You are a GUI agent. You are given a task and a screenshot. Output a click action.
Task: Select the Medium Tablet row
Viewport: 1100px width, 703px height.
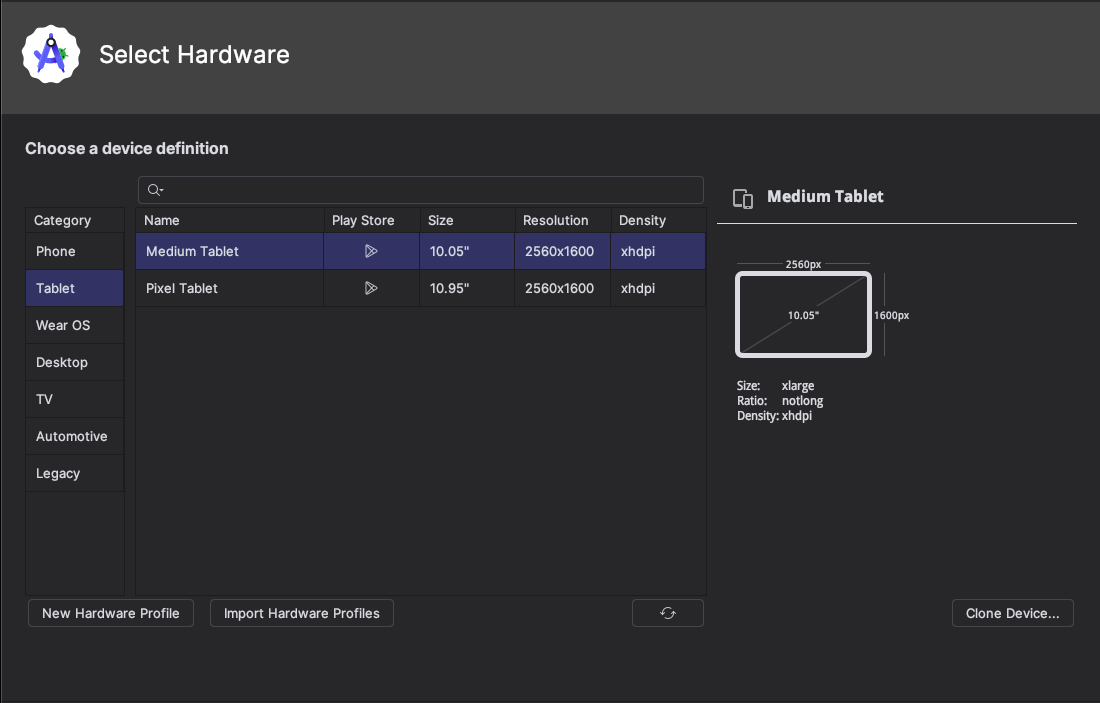[x=229, y=251]
